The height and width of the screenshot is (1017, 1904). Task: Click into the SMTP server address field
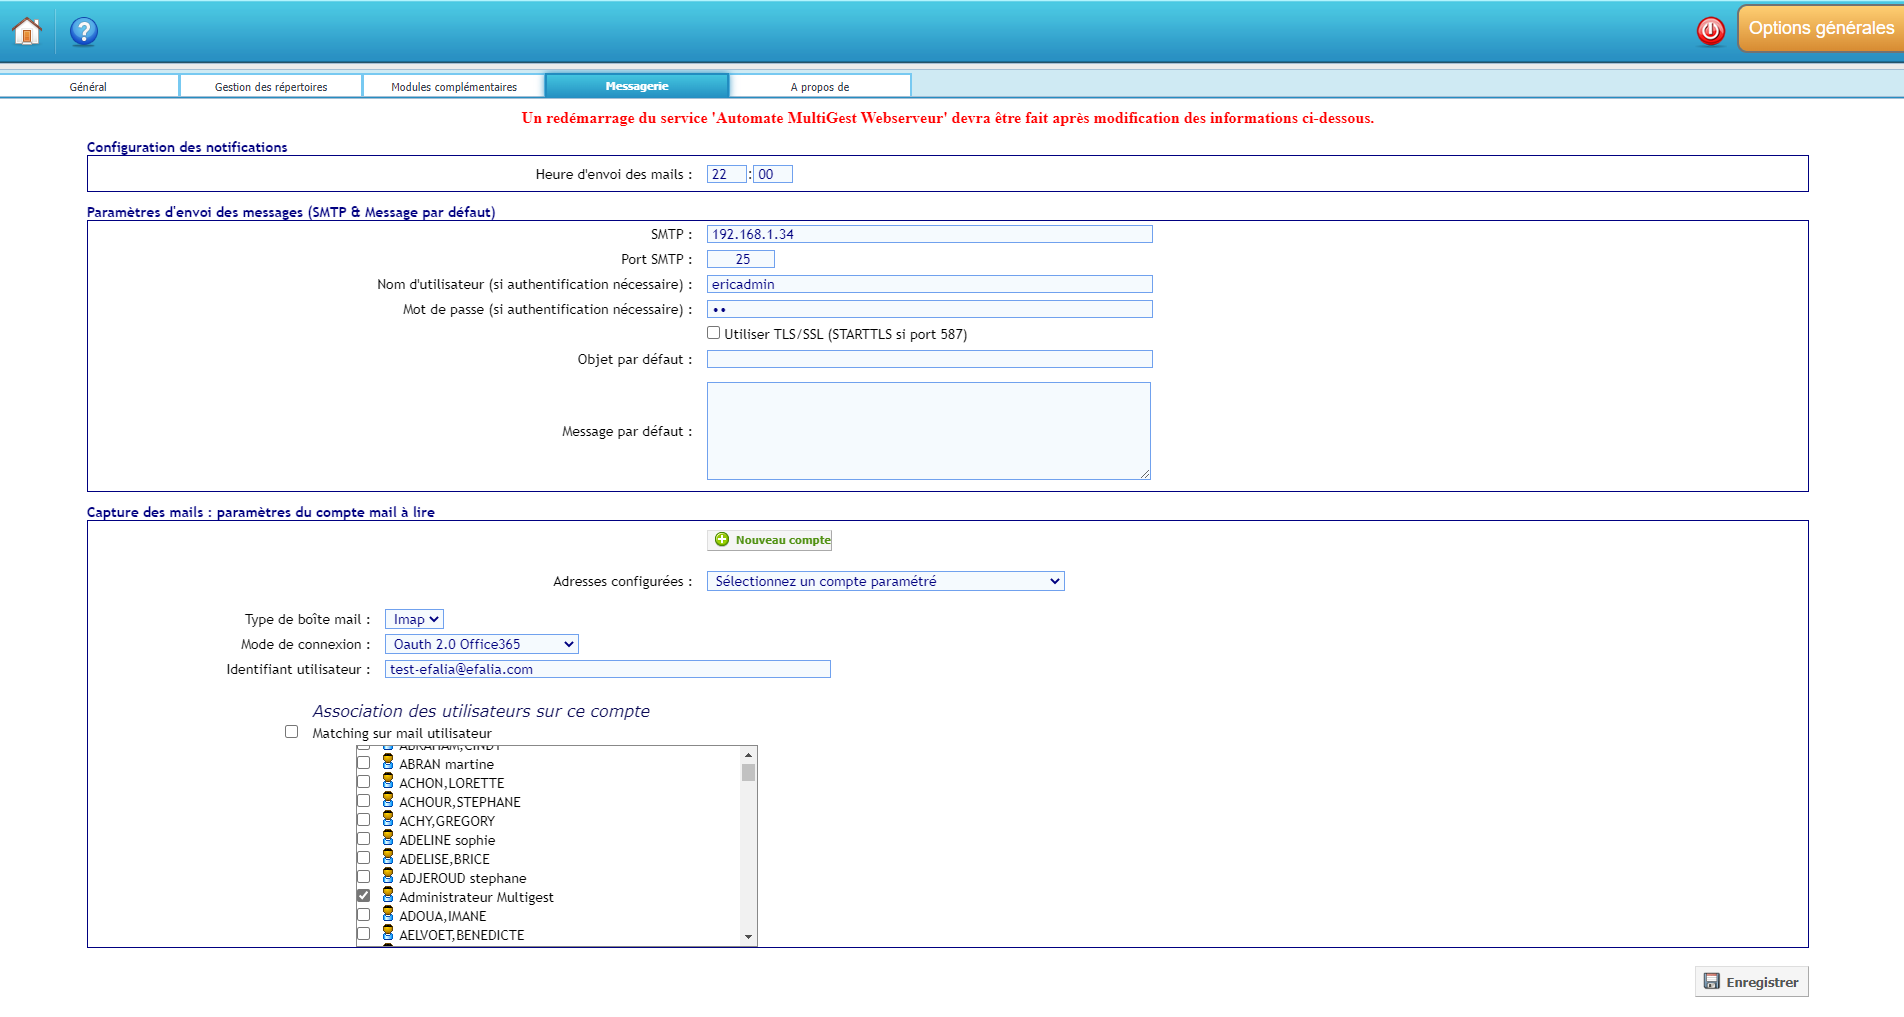click(929, 234)
